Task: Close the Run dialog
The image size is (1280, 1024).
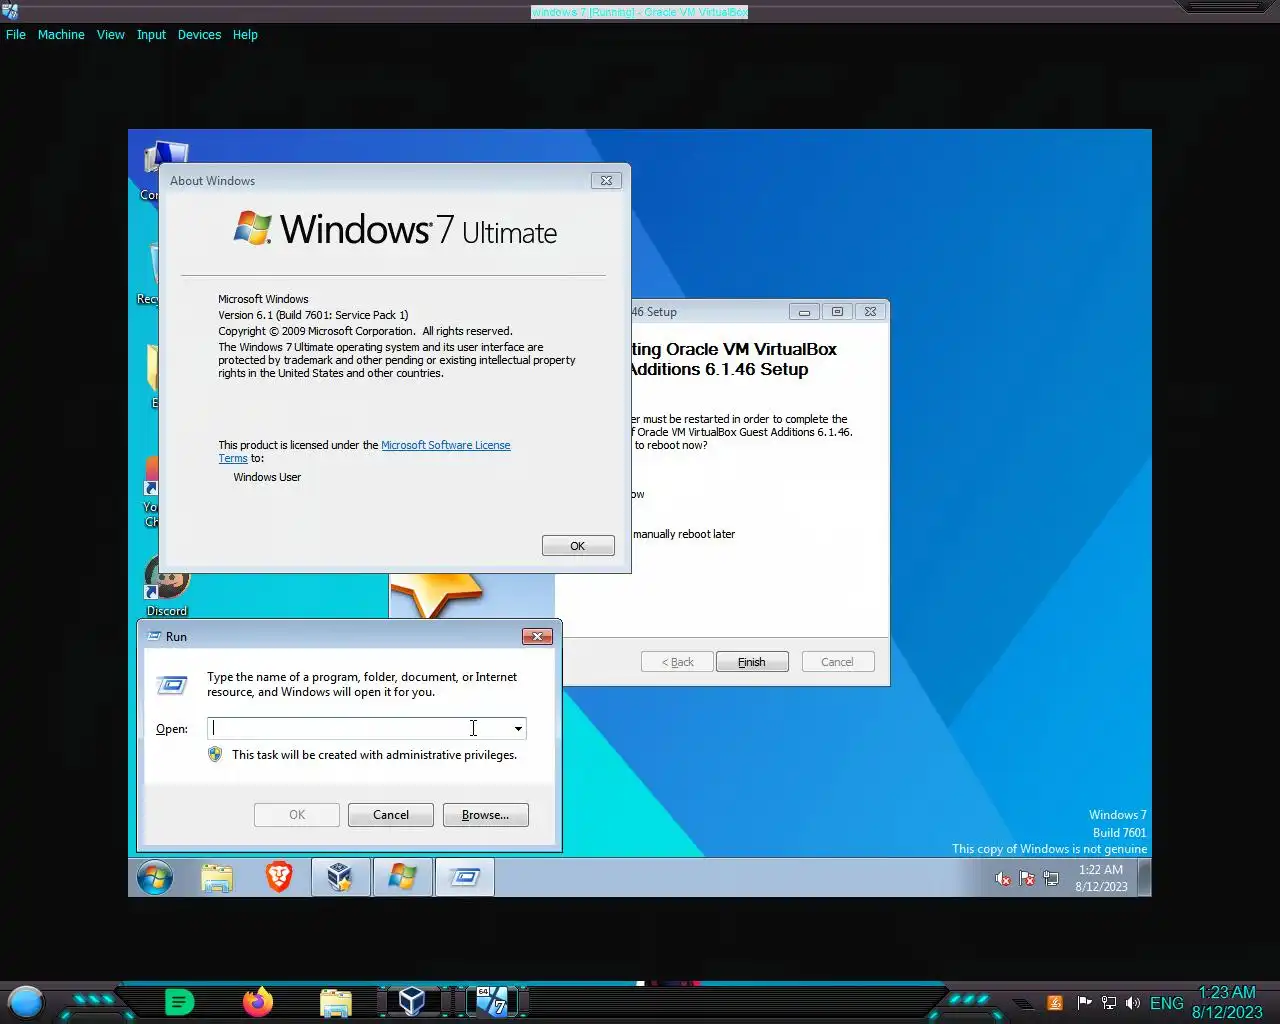Action: pos(537,637)
